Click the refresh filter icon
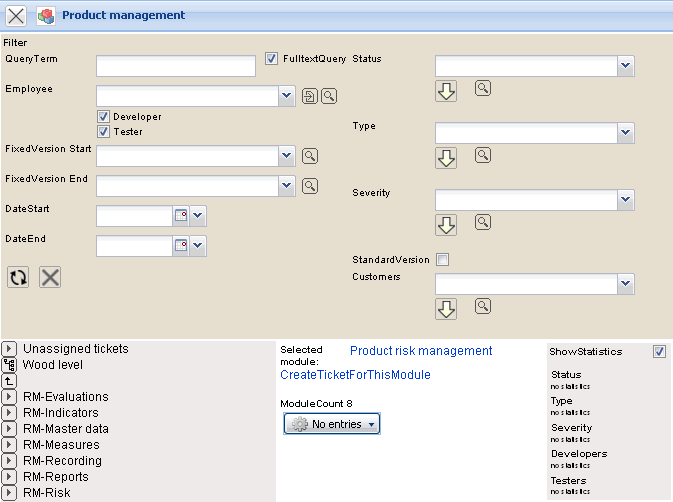This screenshot has height=502, width=673. click(18, 277)
